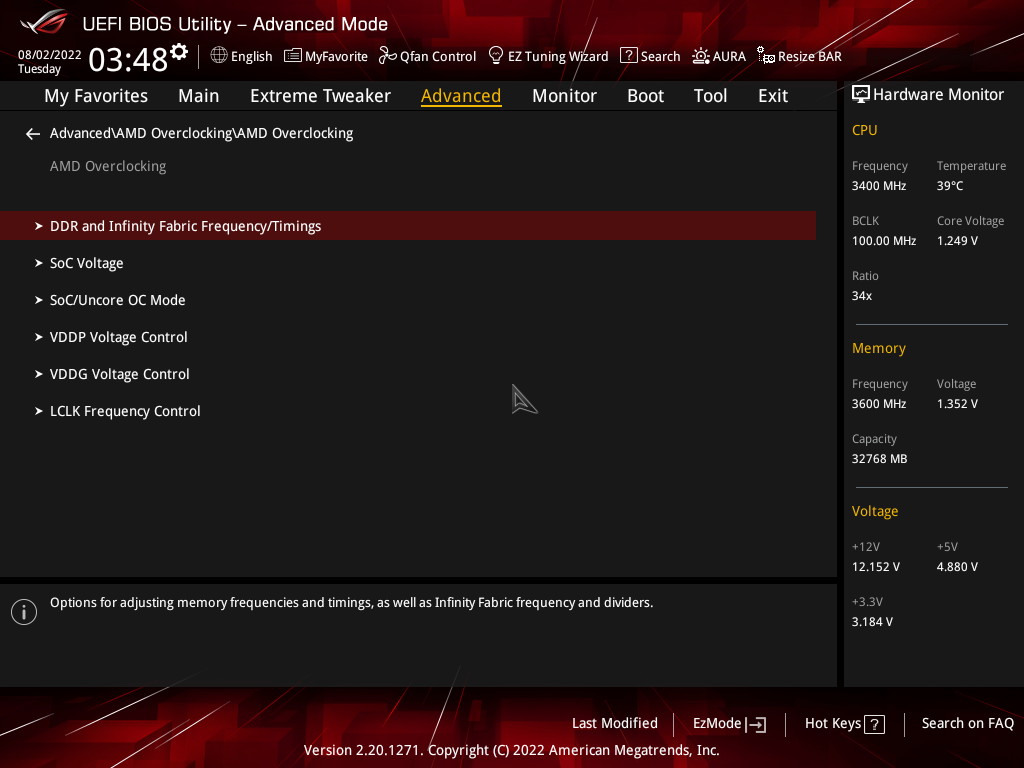1024x768 pixels.
Task: Expand the VDDP Voltage Control arrow
Action: [x=39, y=337]
